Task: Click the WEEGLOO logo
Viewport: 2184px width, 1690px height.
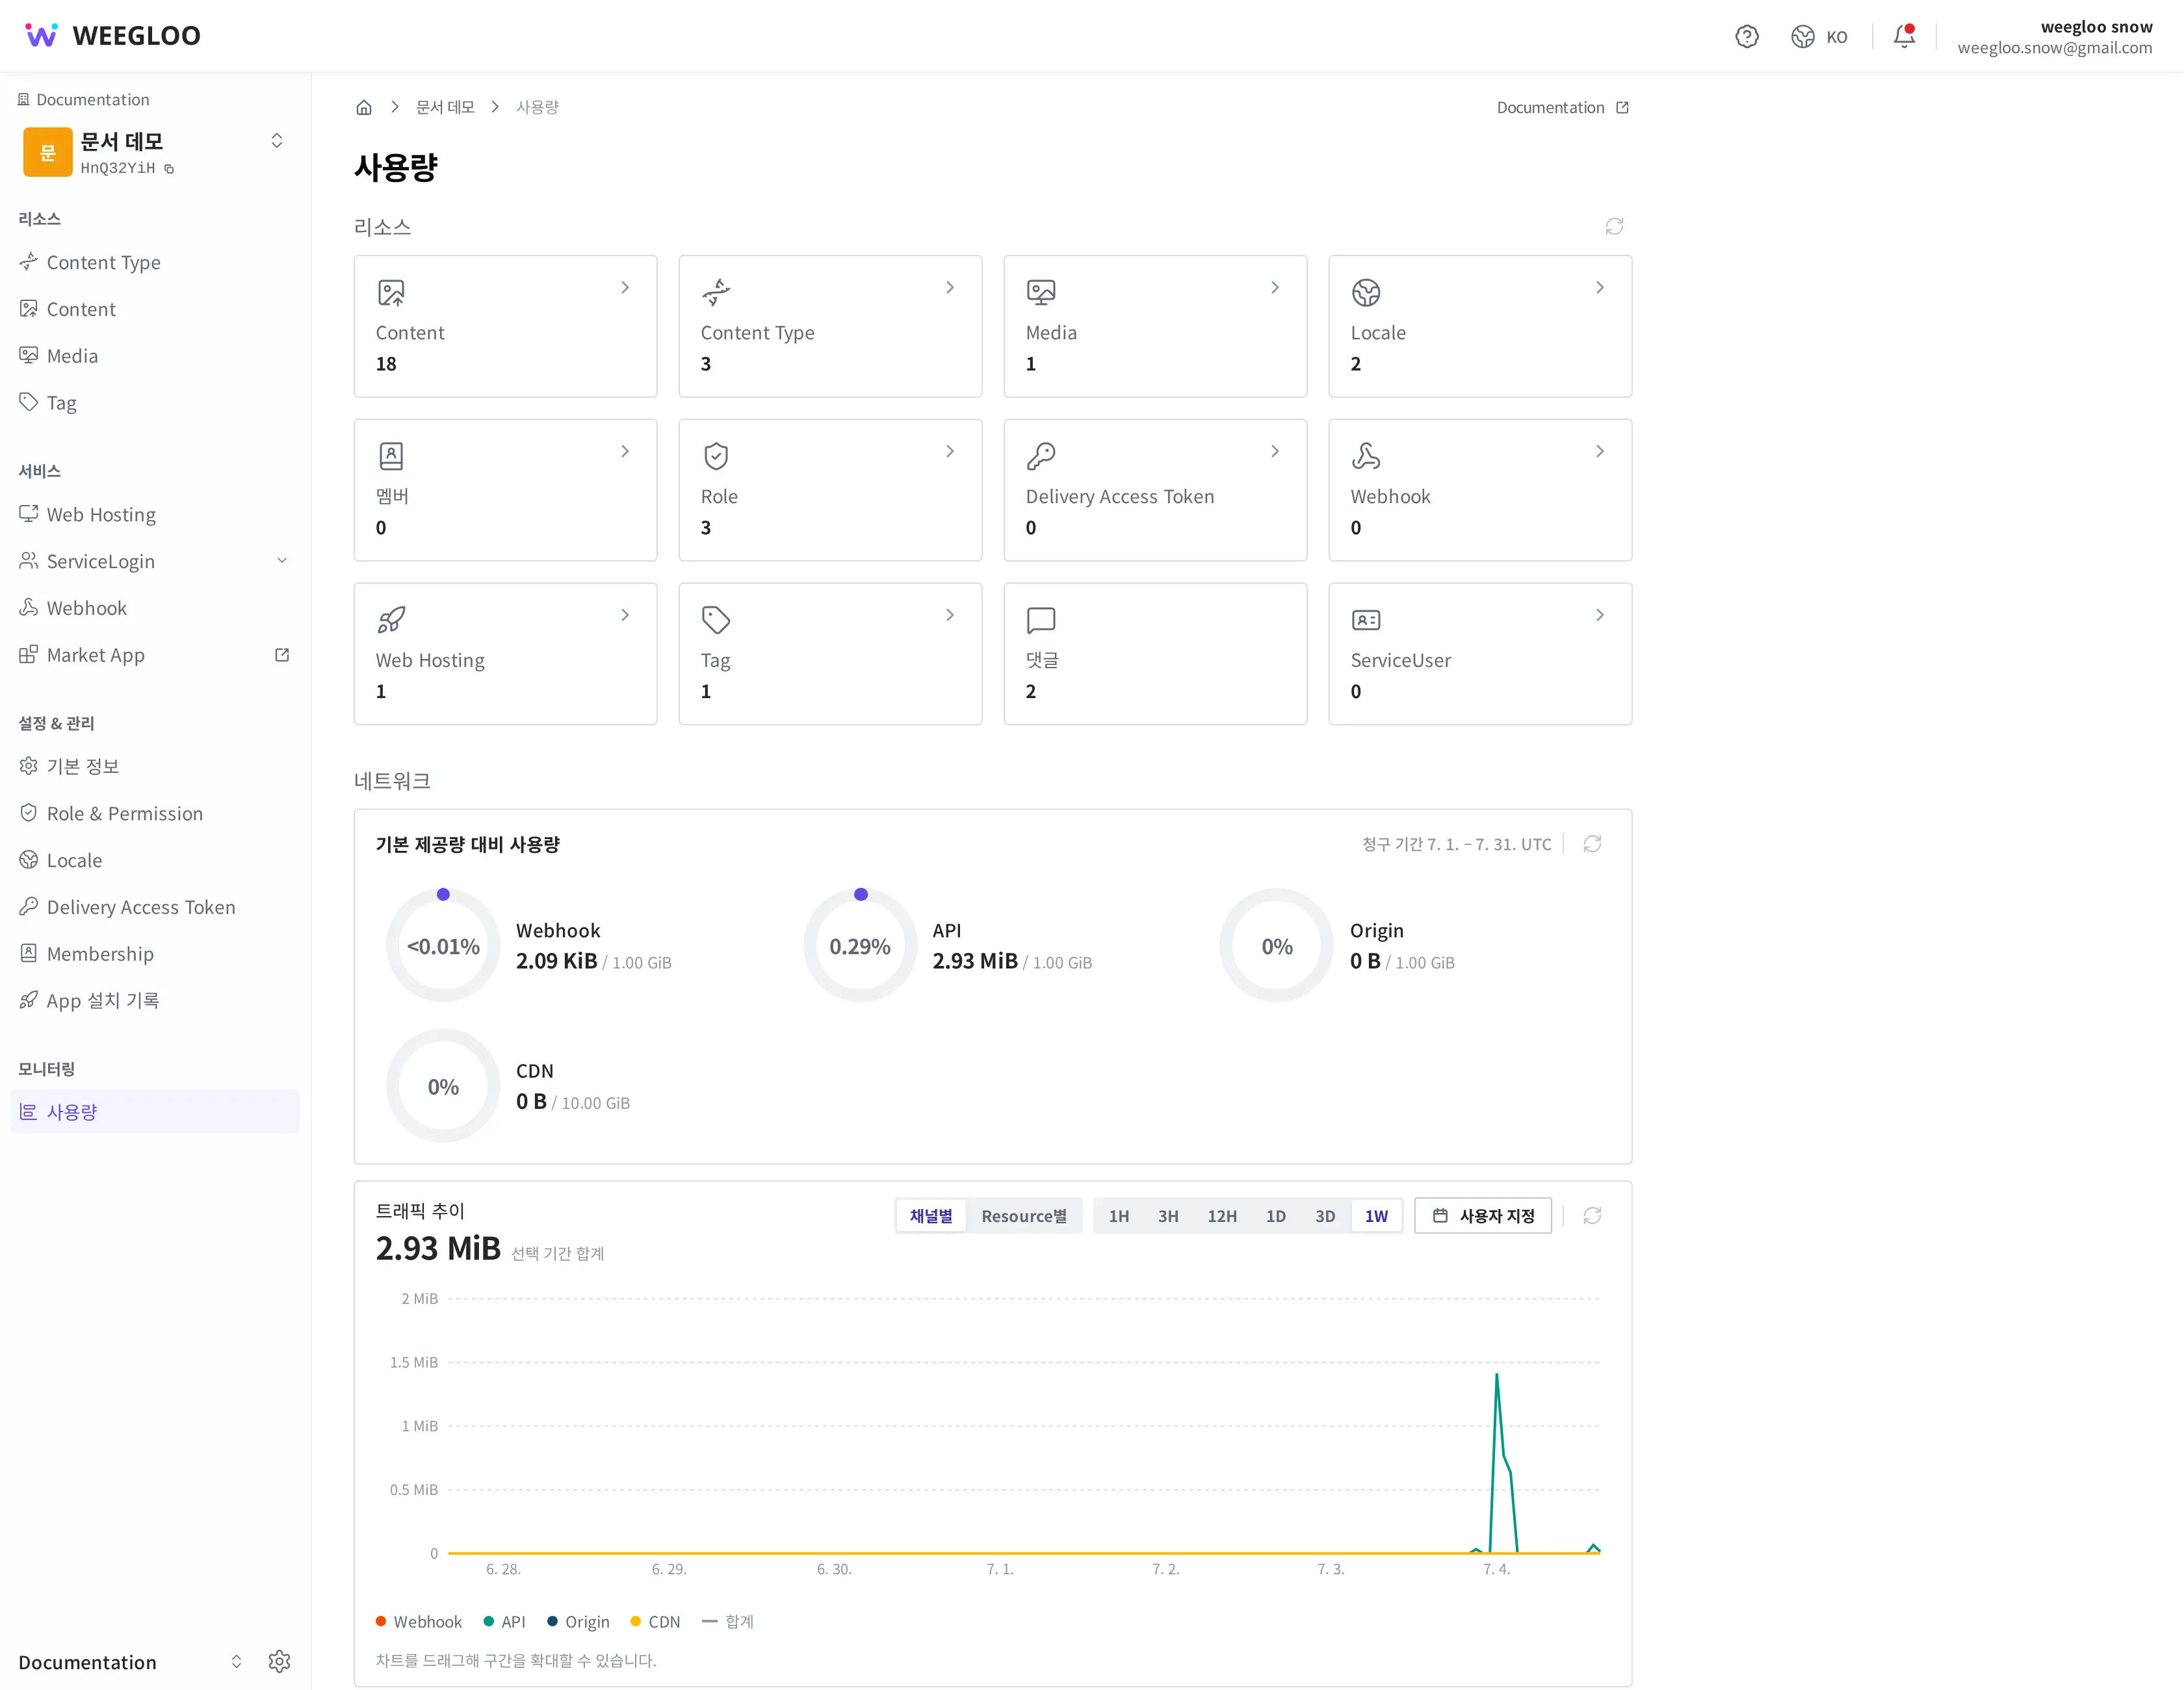Action: coord(112,36)
